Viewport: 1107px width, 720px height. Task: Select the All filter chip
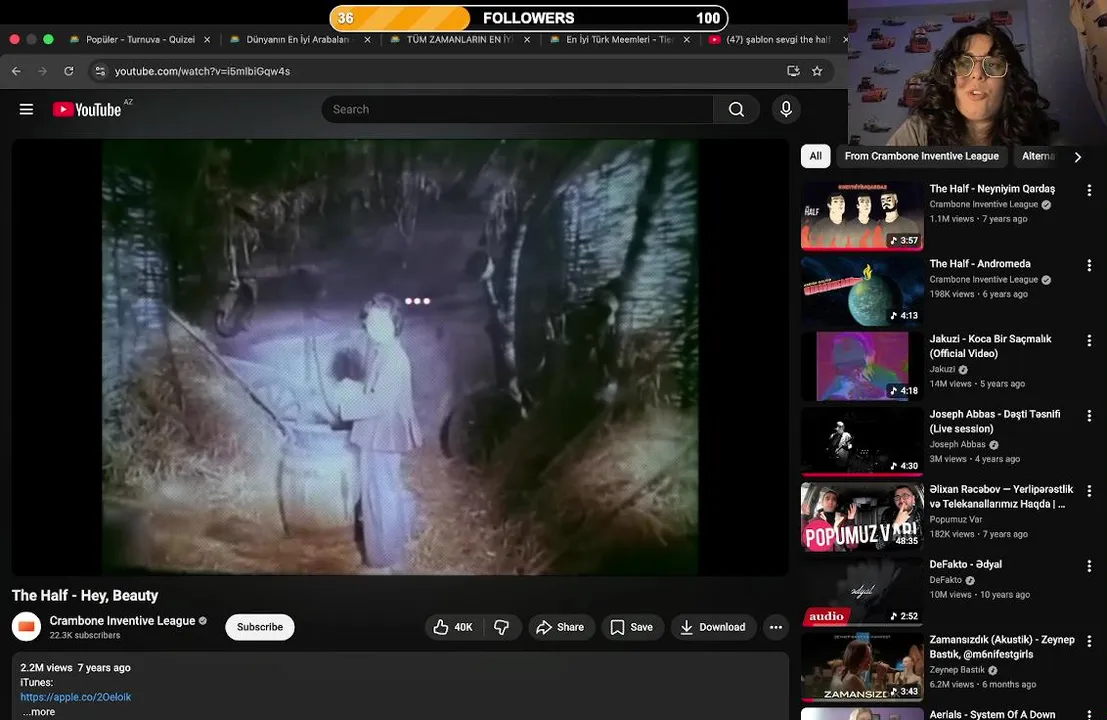point(815,156)
